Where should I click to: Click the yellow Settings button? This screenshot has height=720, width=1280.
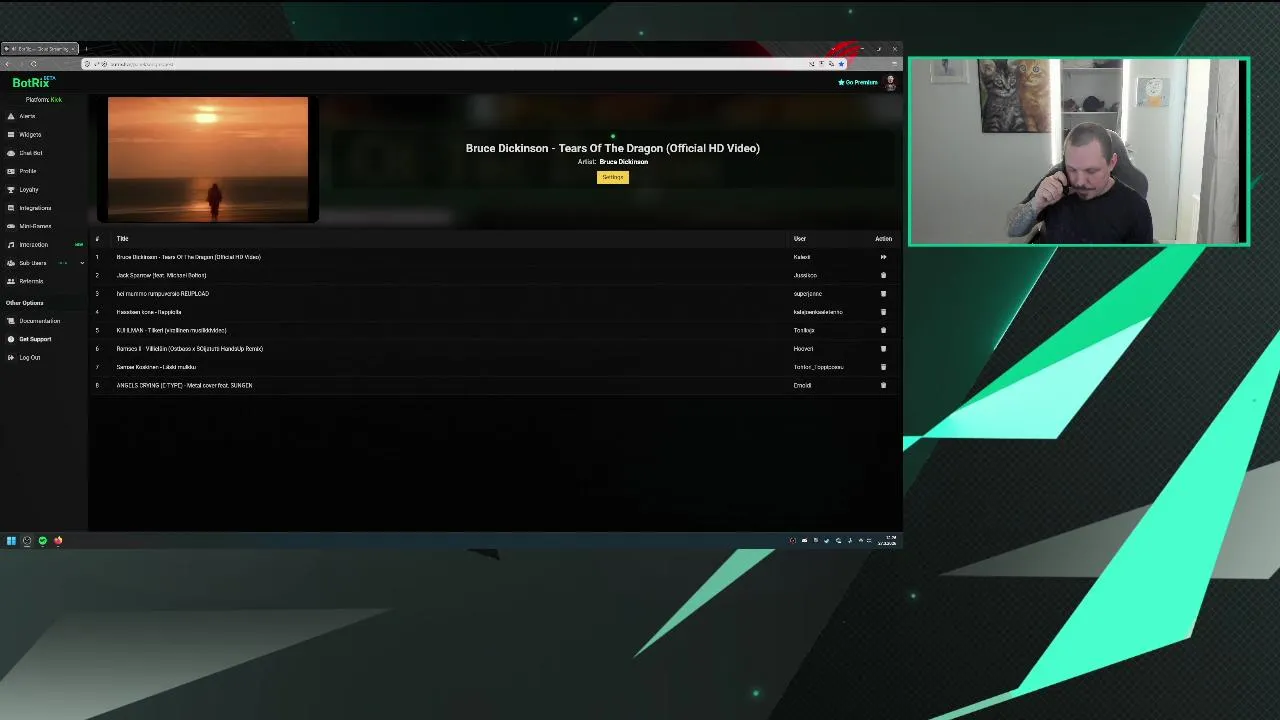(613, 177)
